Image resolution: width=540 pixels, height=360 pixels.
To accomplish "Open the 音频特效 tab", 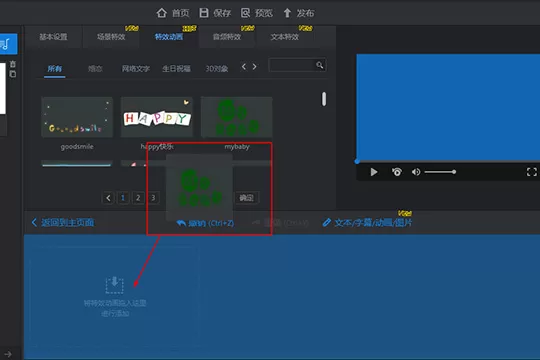I will 227,37.
